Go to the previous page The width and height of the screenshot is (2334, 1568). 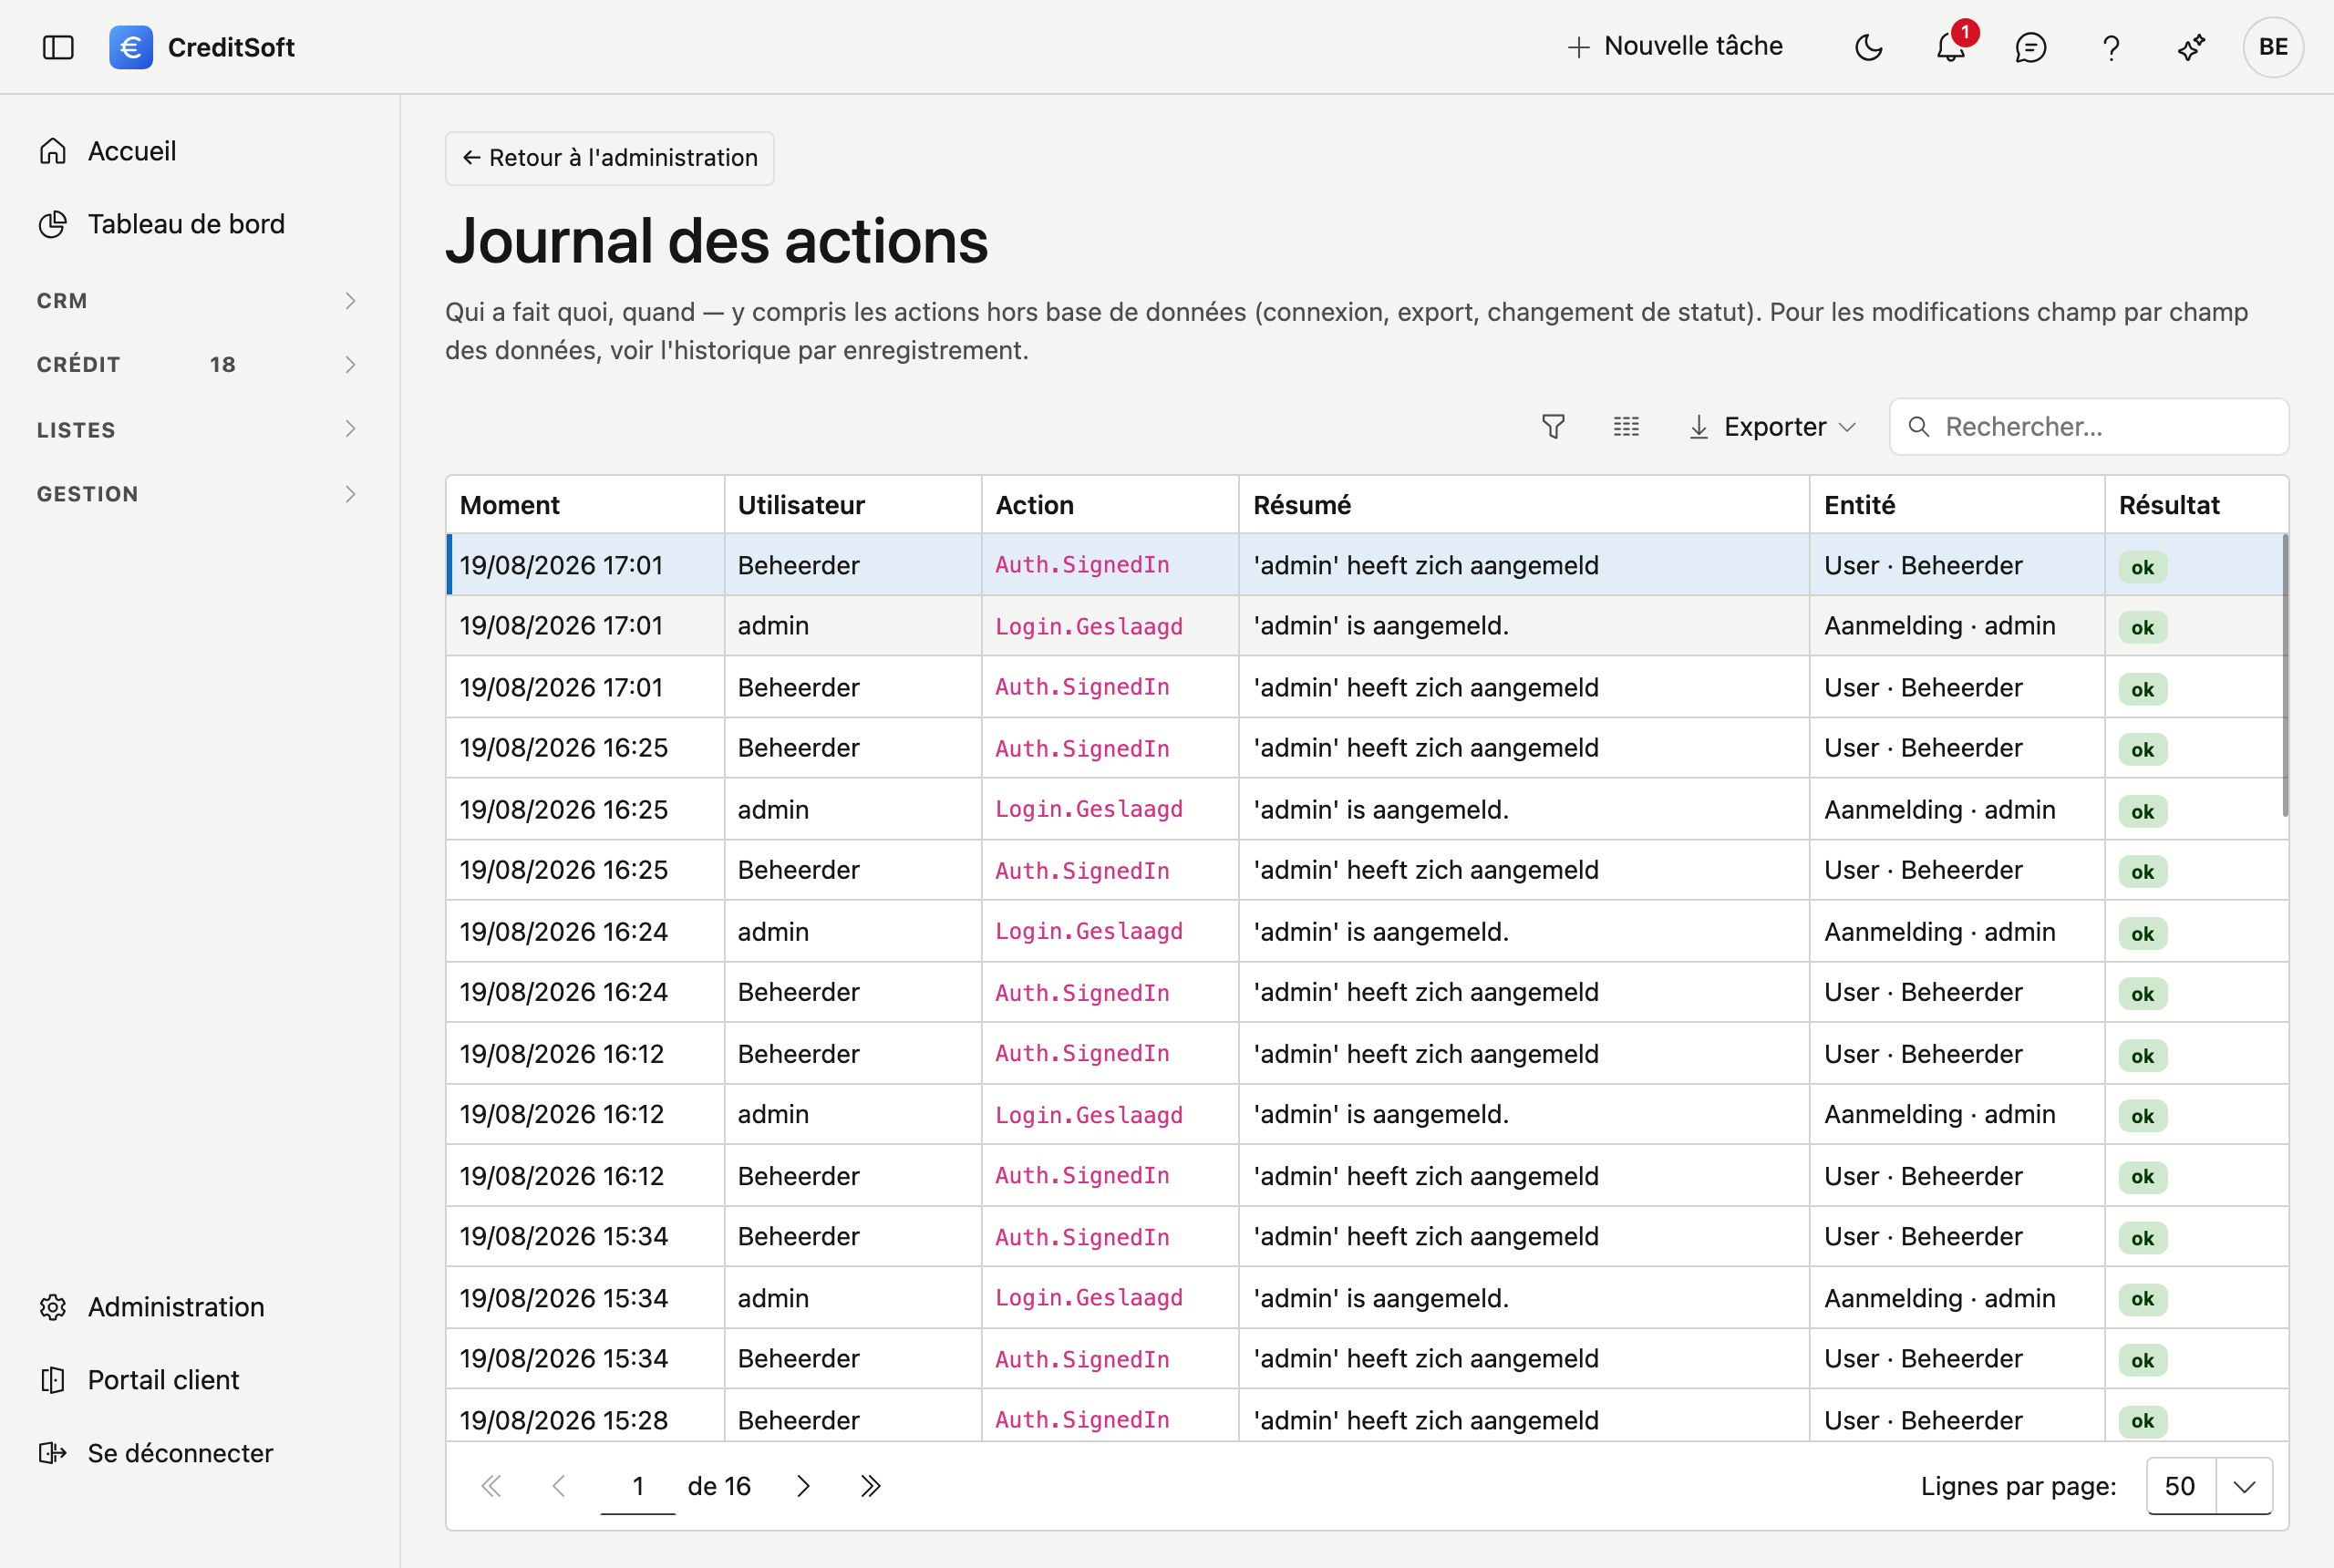click(x=559, y=1486)
